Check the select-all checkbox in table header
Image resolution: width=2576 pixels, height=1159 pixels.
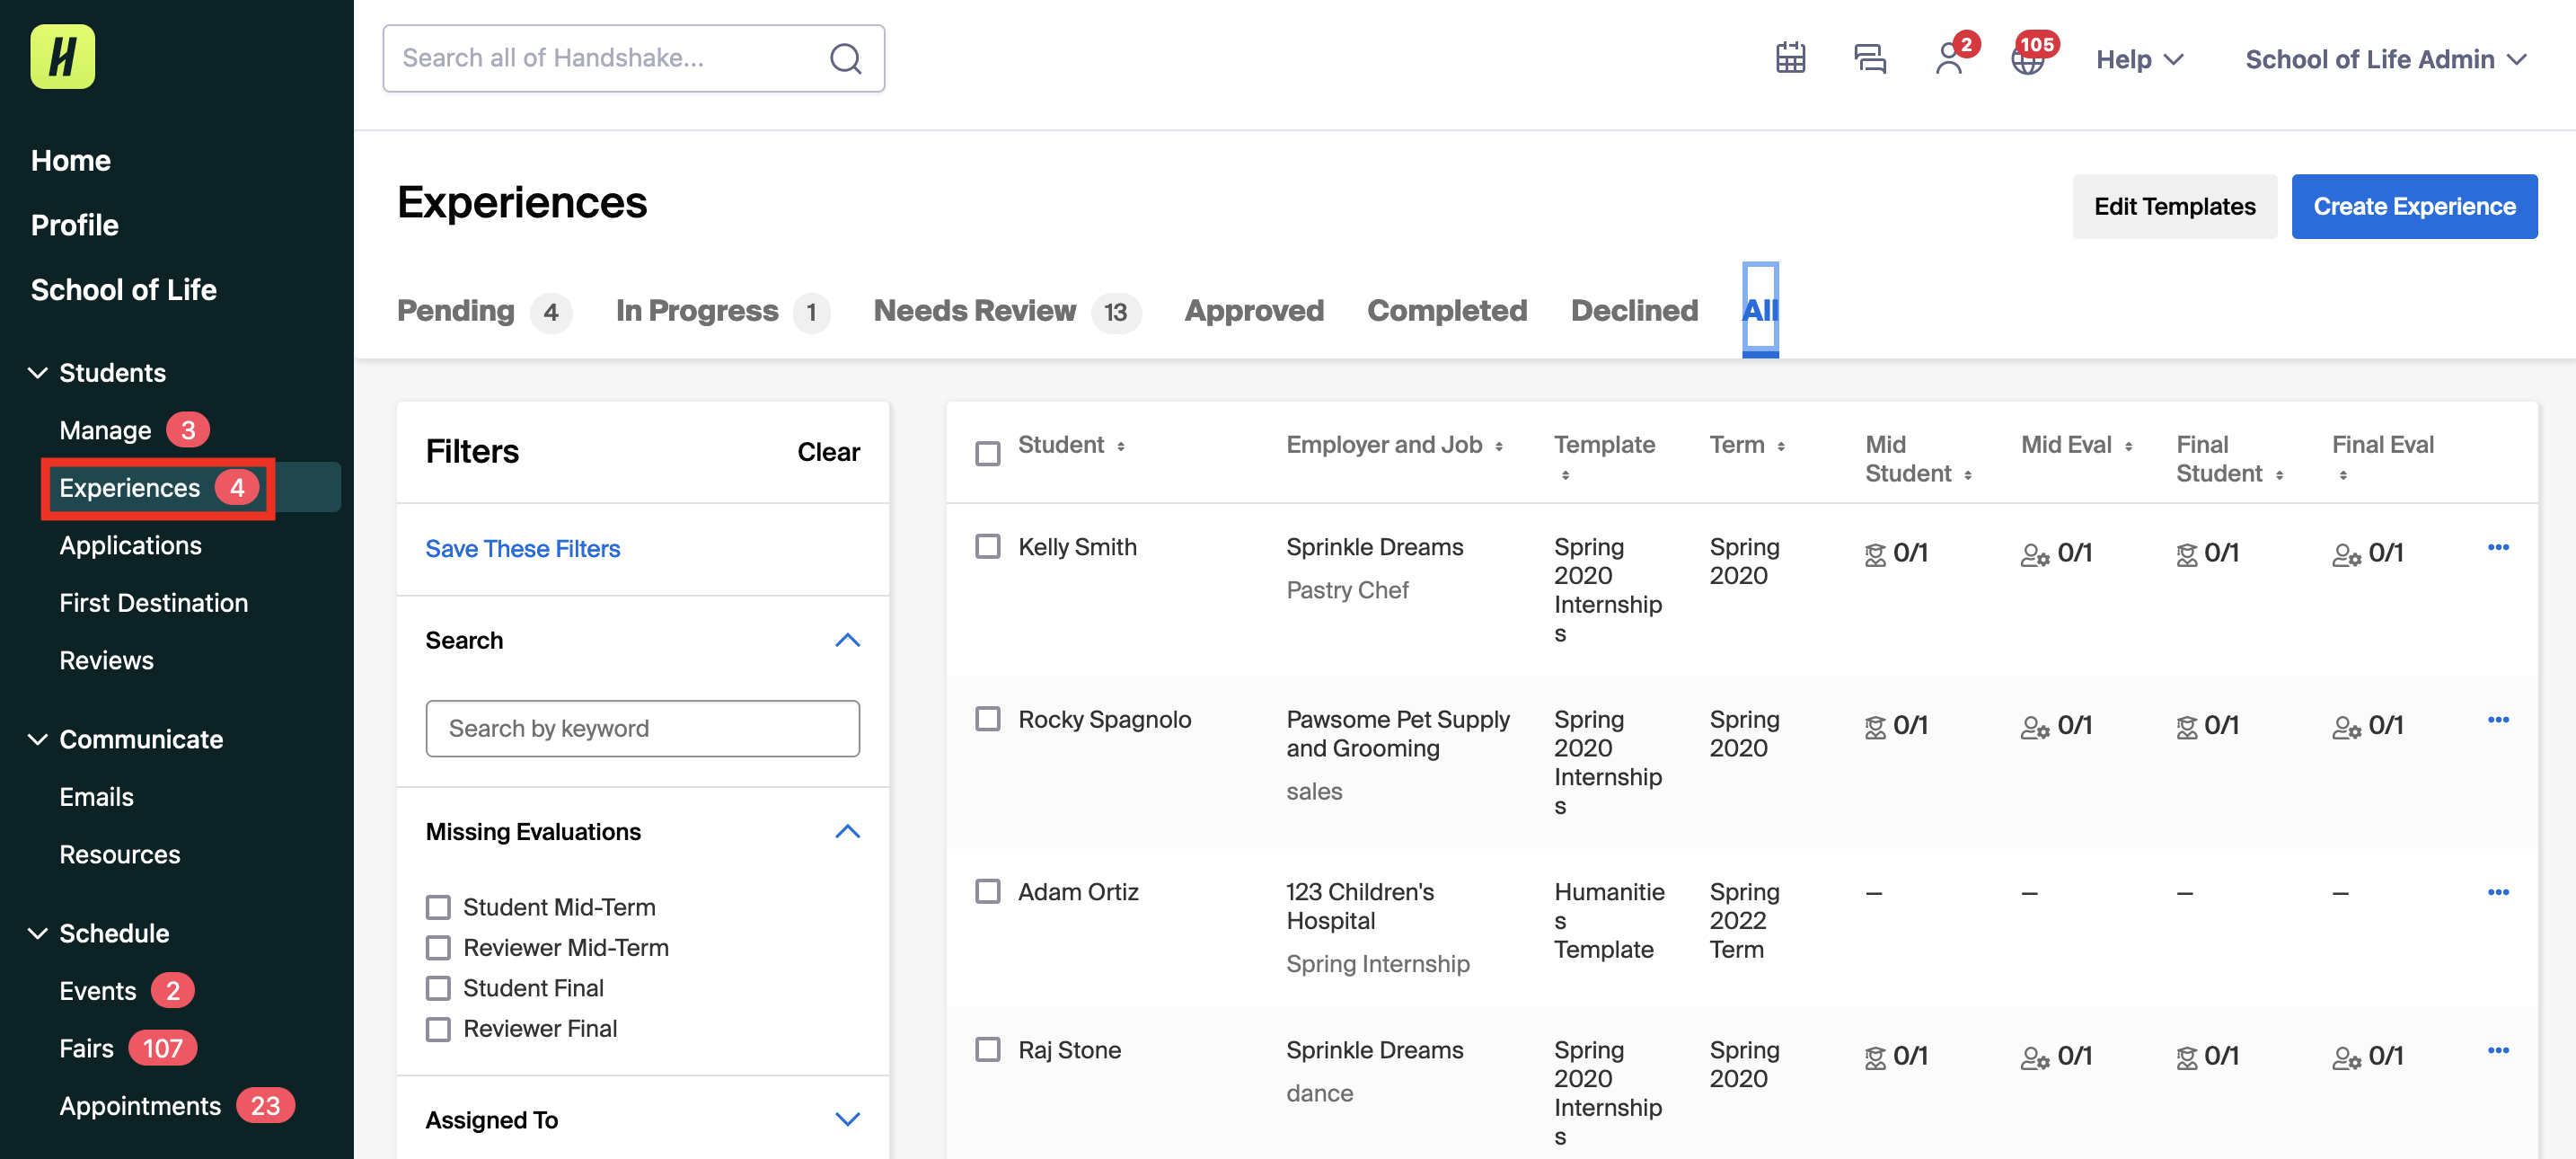click(987, 453)
